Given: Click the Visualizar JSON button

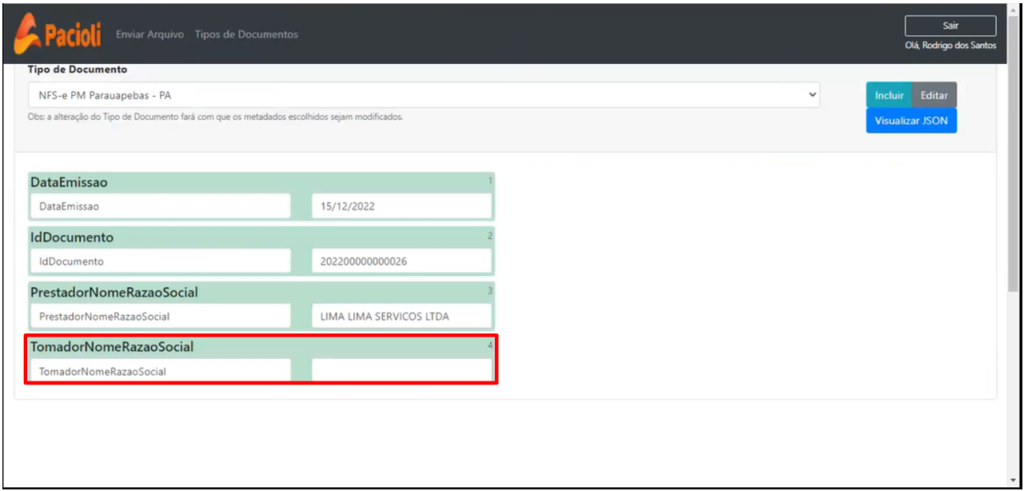Looking at the screenshot, I should coord(911,121).
